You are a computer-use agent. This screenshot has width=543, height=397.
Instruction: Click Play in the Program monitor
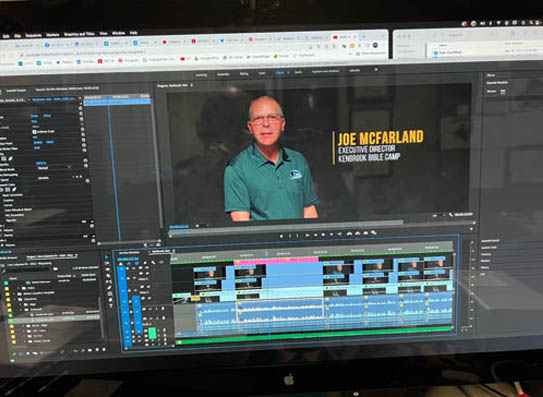tap(323, 235)
